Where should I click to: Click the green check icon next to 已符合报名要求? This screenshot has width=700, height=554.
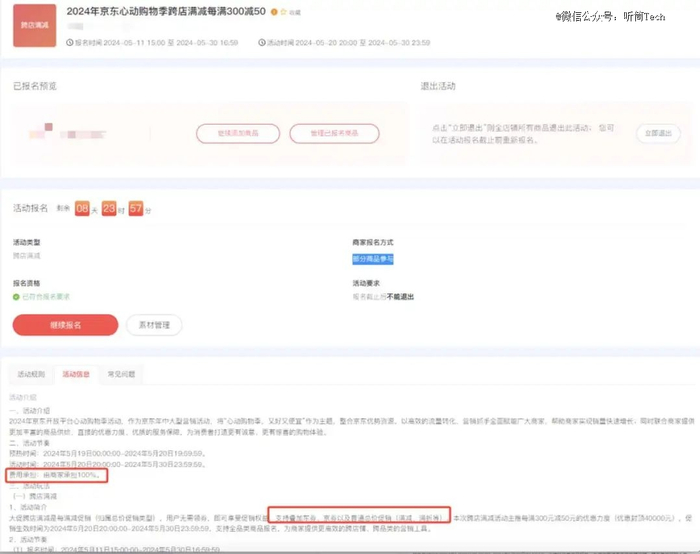point(16,297)
